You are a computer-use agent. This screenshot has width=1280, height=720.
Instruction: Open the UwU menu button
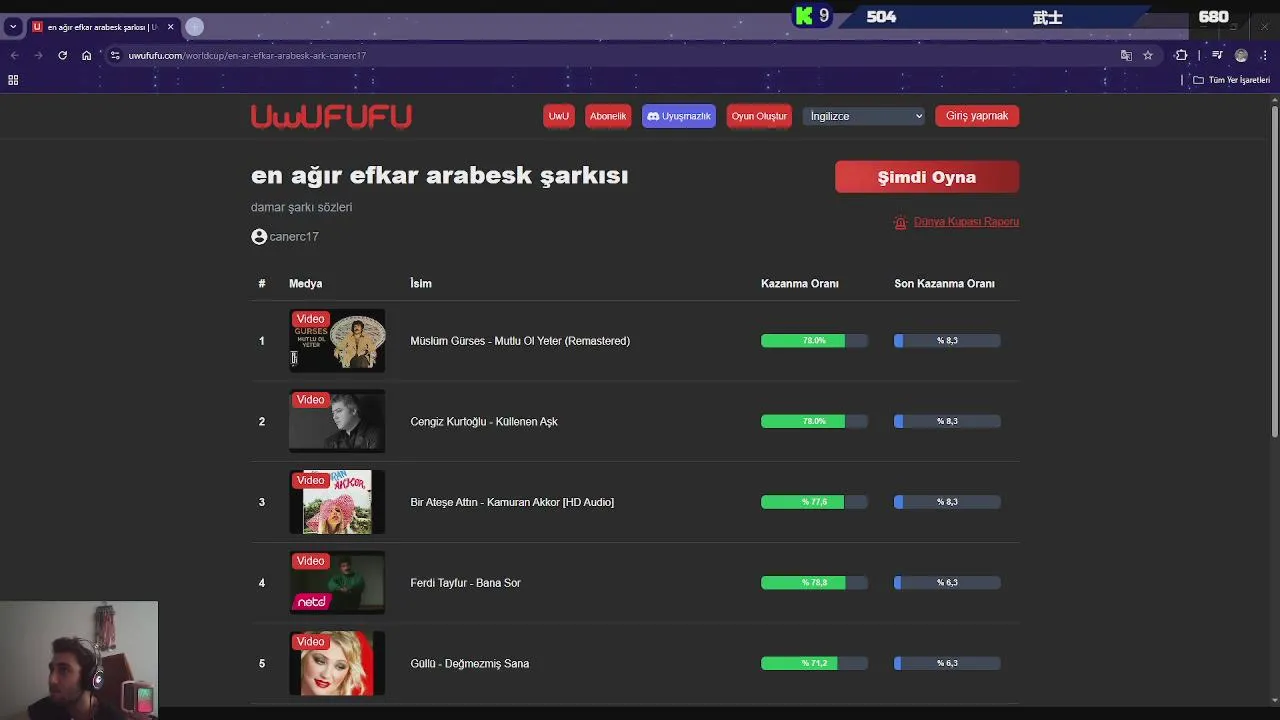click(558, 116)
